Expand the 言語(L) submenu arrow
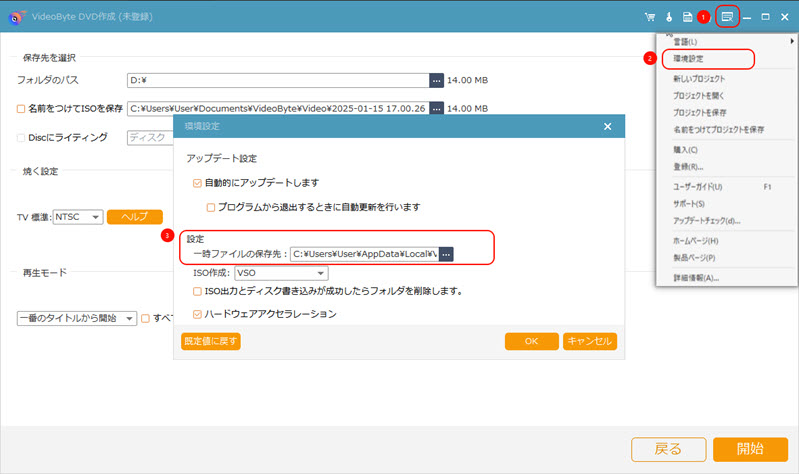 click(x=792, y=41)
